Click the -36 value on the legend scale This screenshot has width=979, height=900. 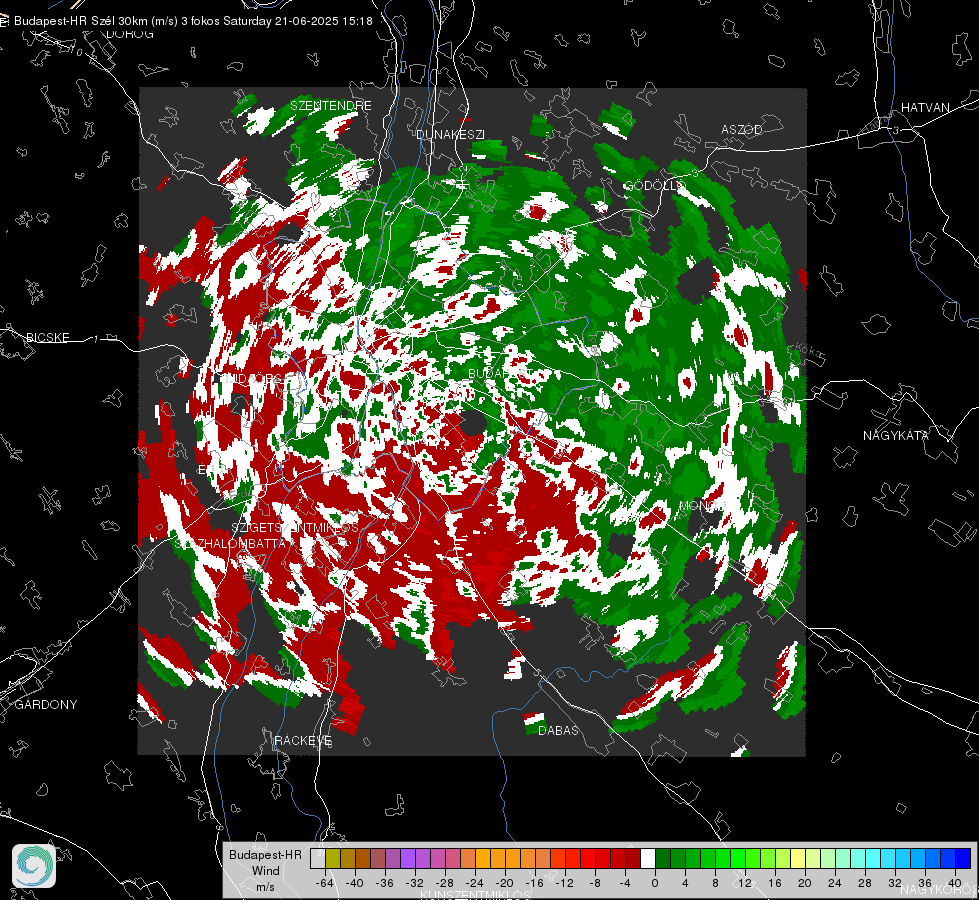pyautogui.click(x=385, y=883)
